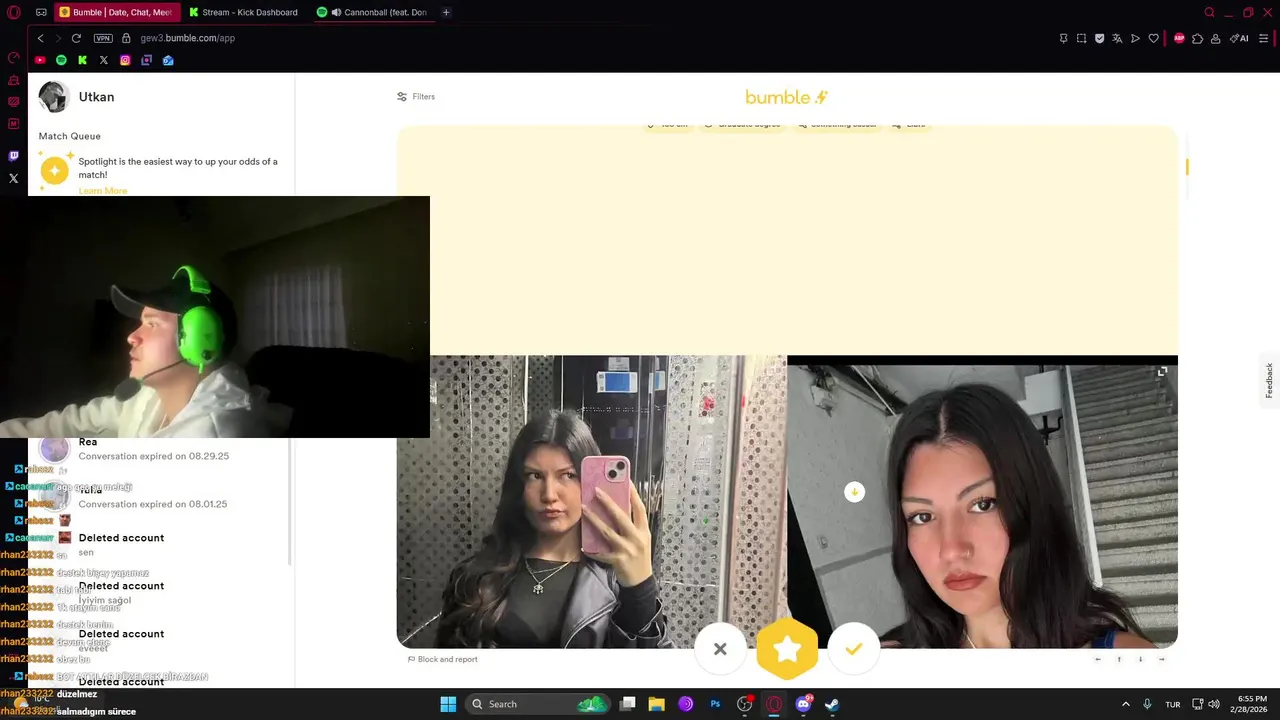Take a snapshot with the selection icon
The height and width of the screenshot is (720, 1280).
[x=1081, y=38]
